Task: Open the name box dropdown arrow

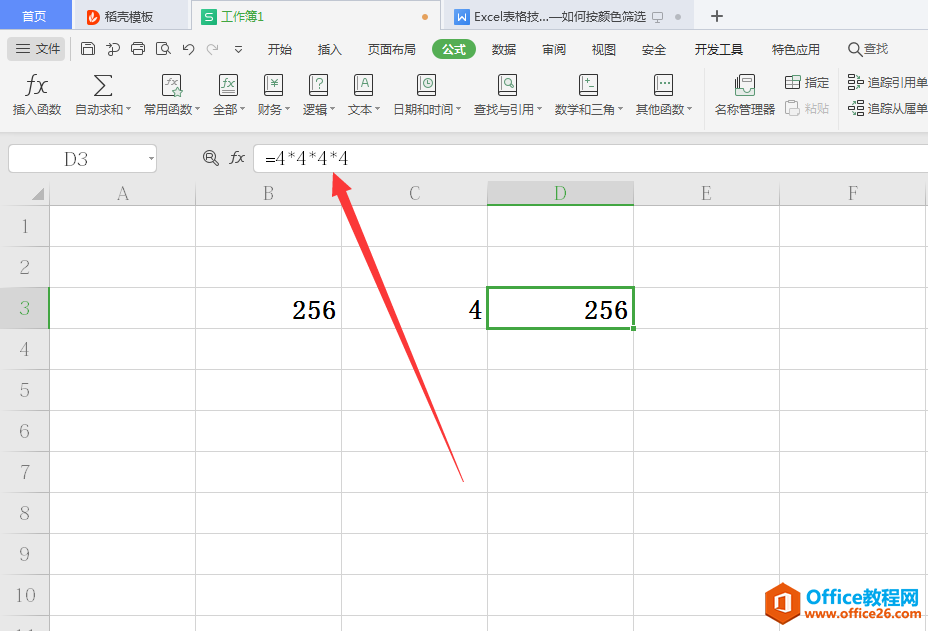Action: pyautogui.click(x=150, y=158)
